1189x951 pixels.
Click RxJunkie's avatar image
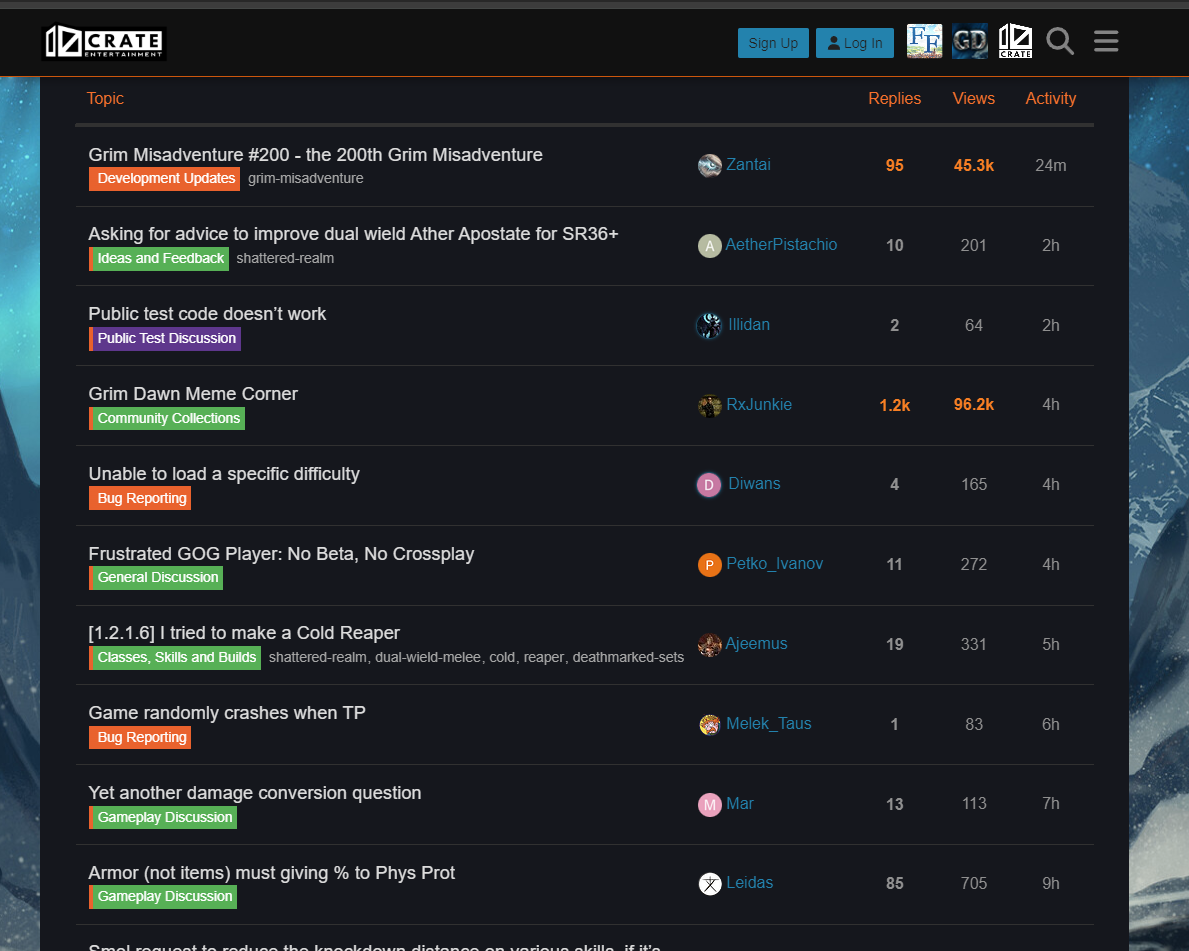pos(710,405)
